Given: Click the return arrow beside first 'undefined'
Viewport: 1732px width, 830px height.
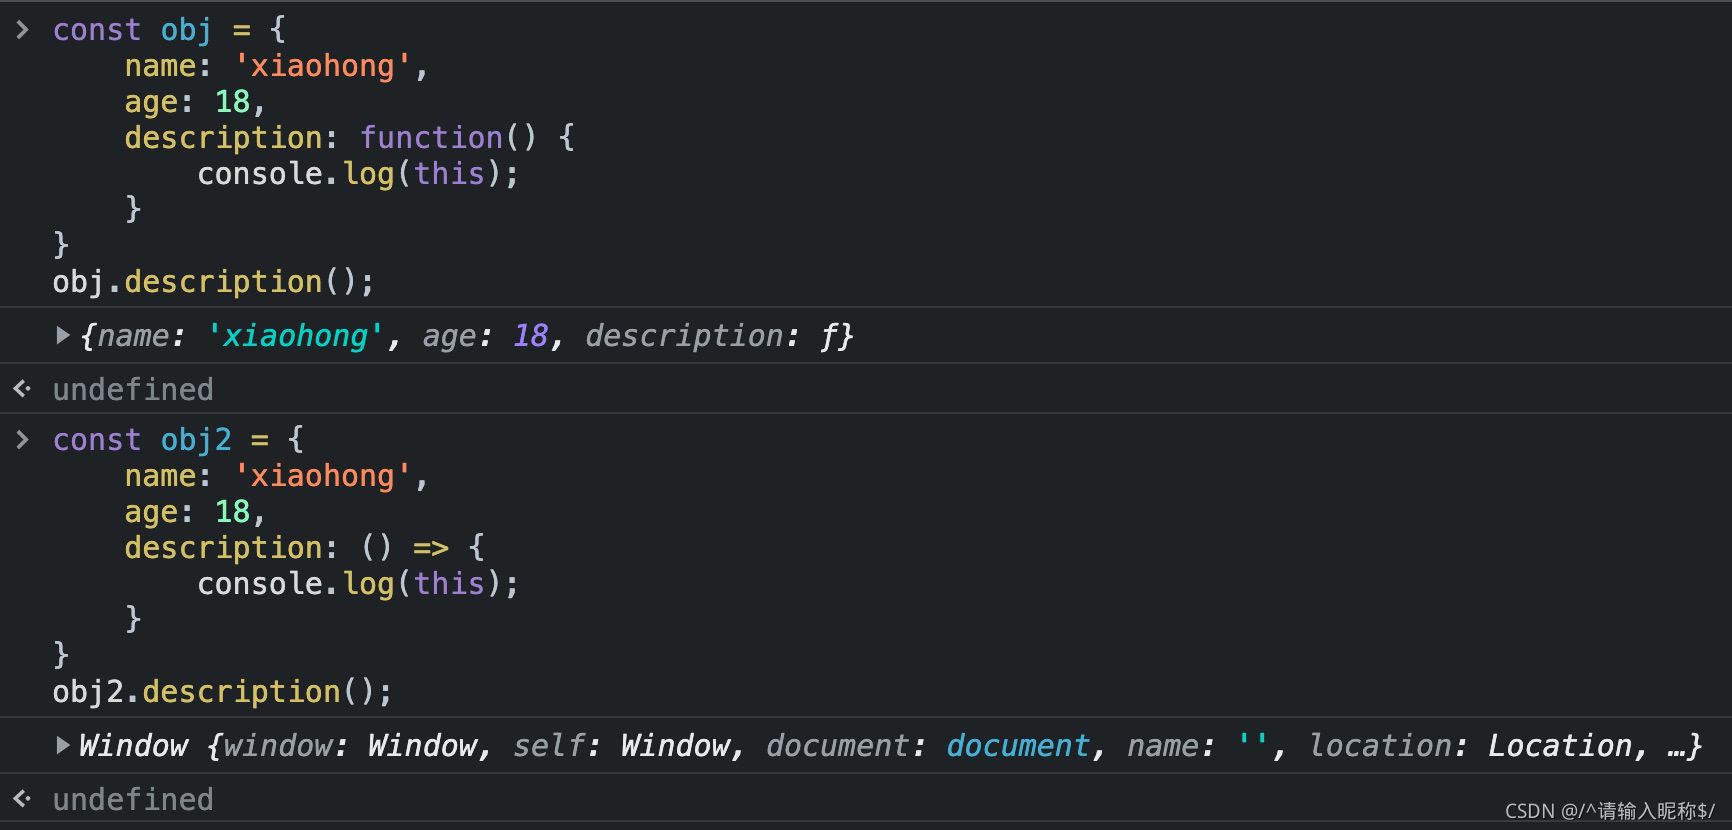Looking at the screenshot, I should click(x=22, y=389).
